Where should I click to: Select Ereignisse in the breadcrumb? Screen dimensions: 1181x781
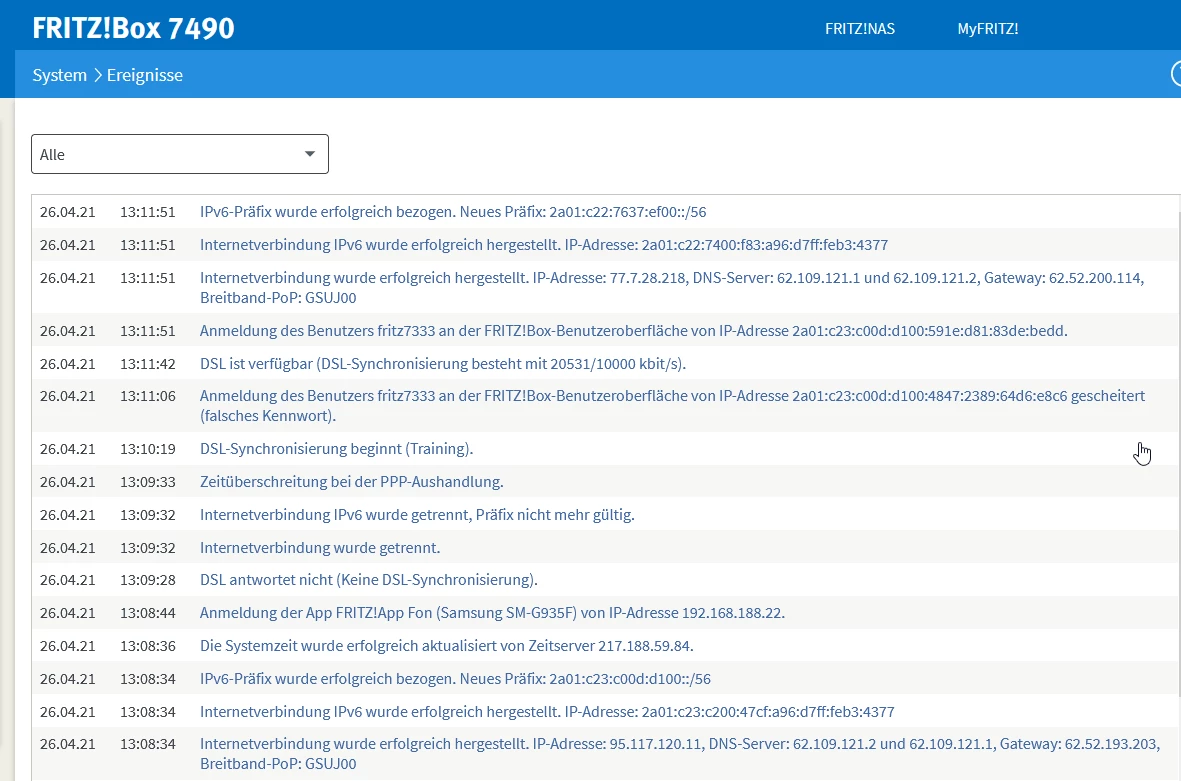(145, 75)
